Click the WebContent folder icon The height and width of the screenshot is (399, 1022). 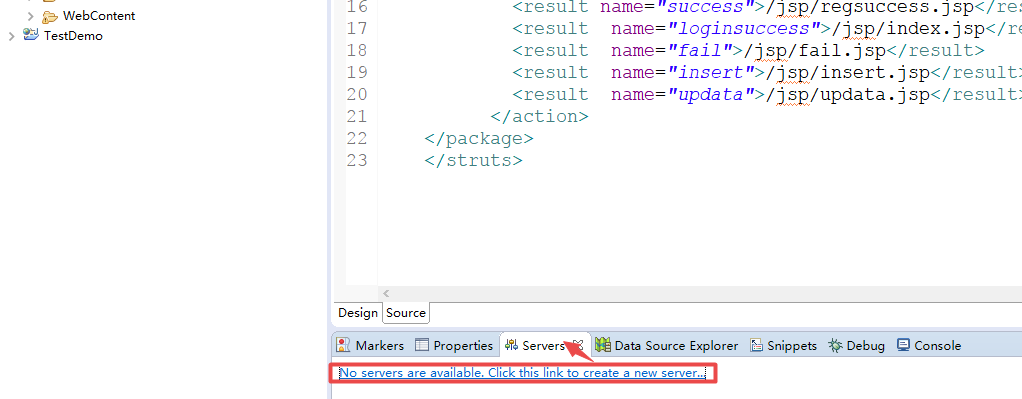tap(50, 16)
